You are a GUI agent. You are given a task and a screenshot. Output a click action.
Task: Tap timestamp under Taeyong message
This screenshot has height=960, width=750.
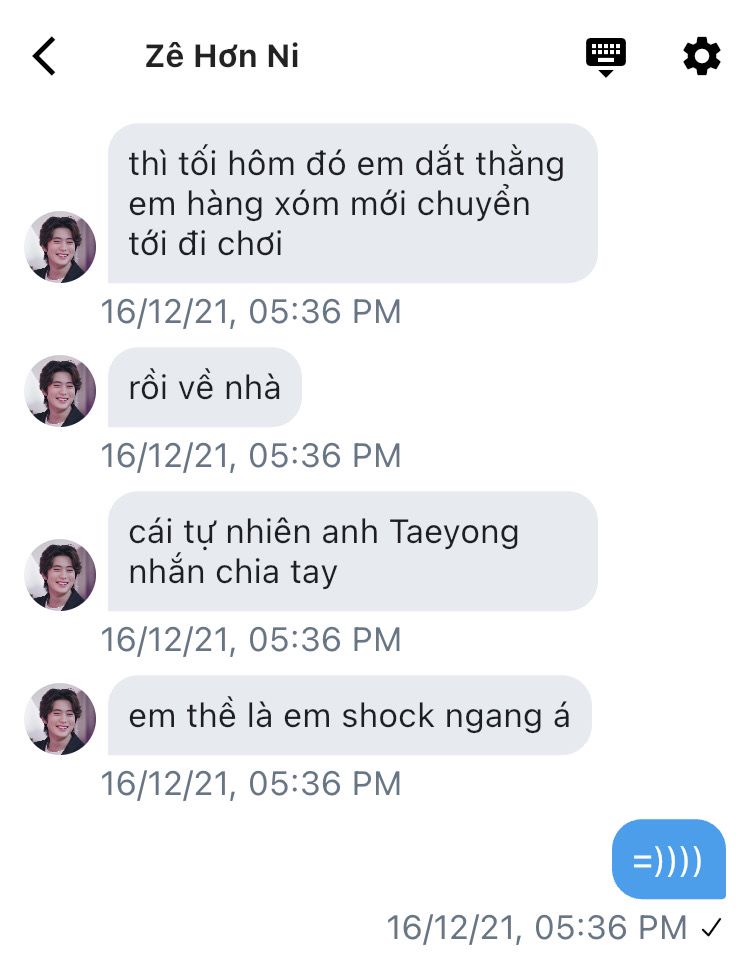(x=251, y=640)
